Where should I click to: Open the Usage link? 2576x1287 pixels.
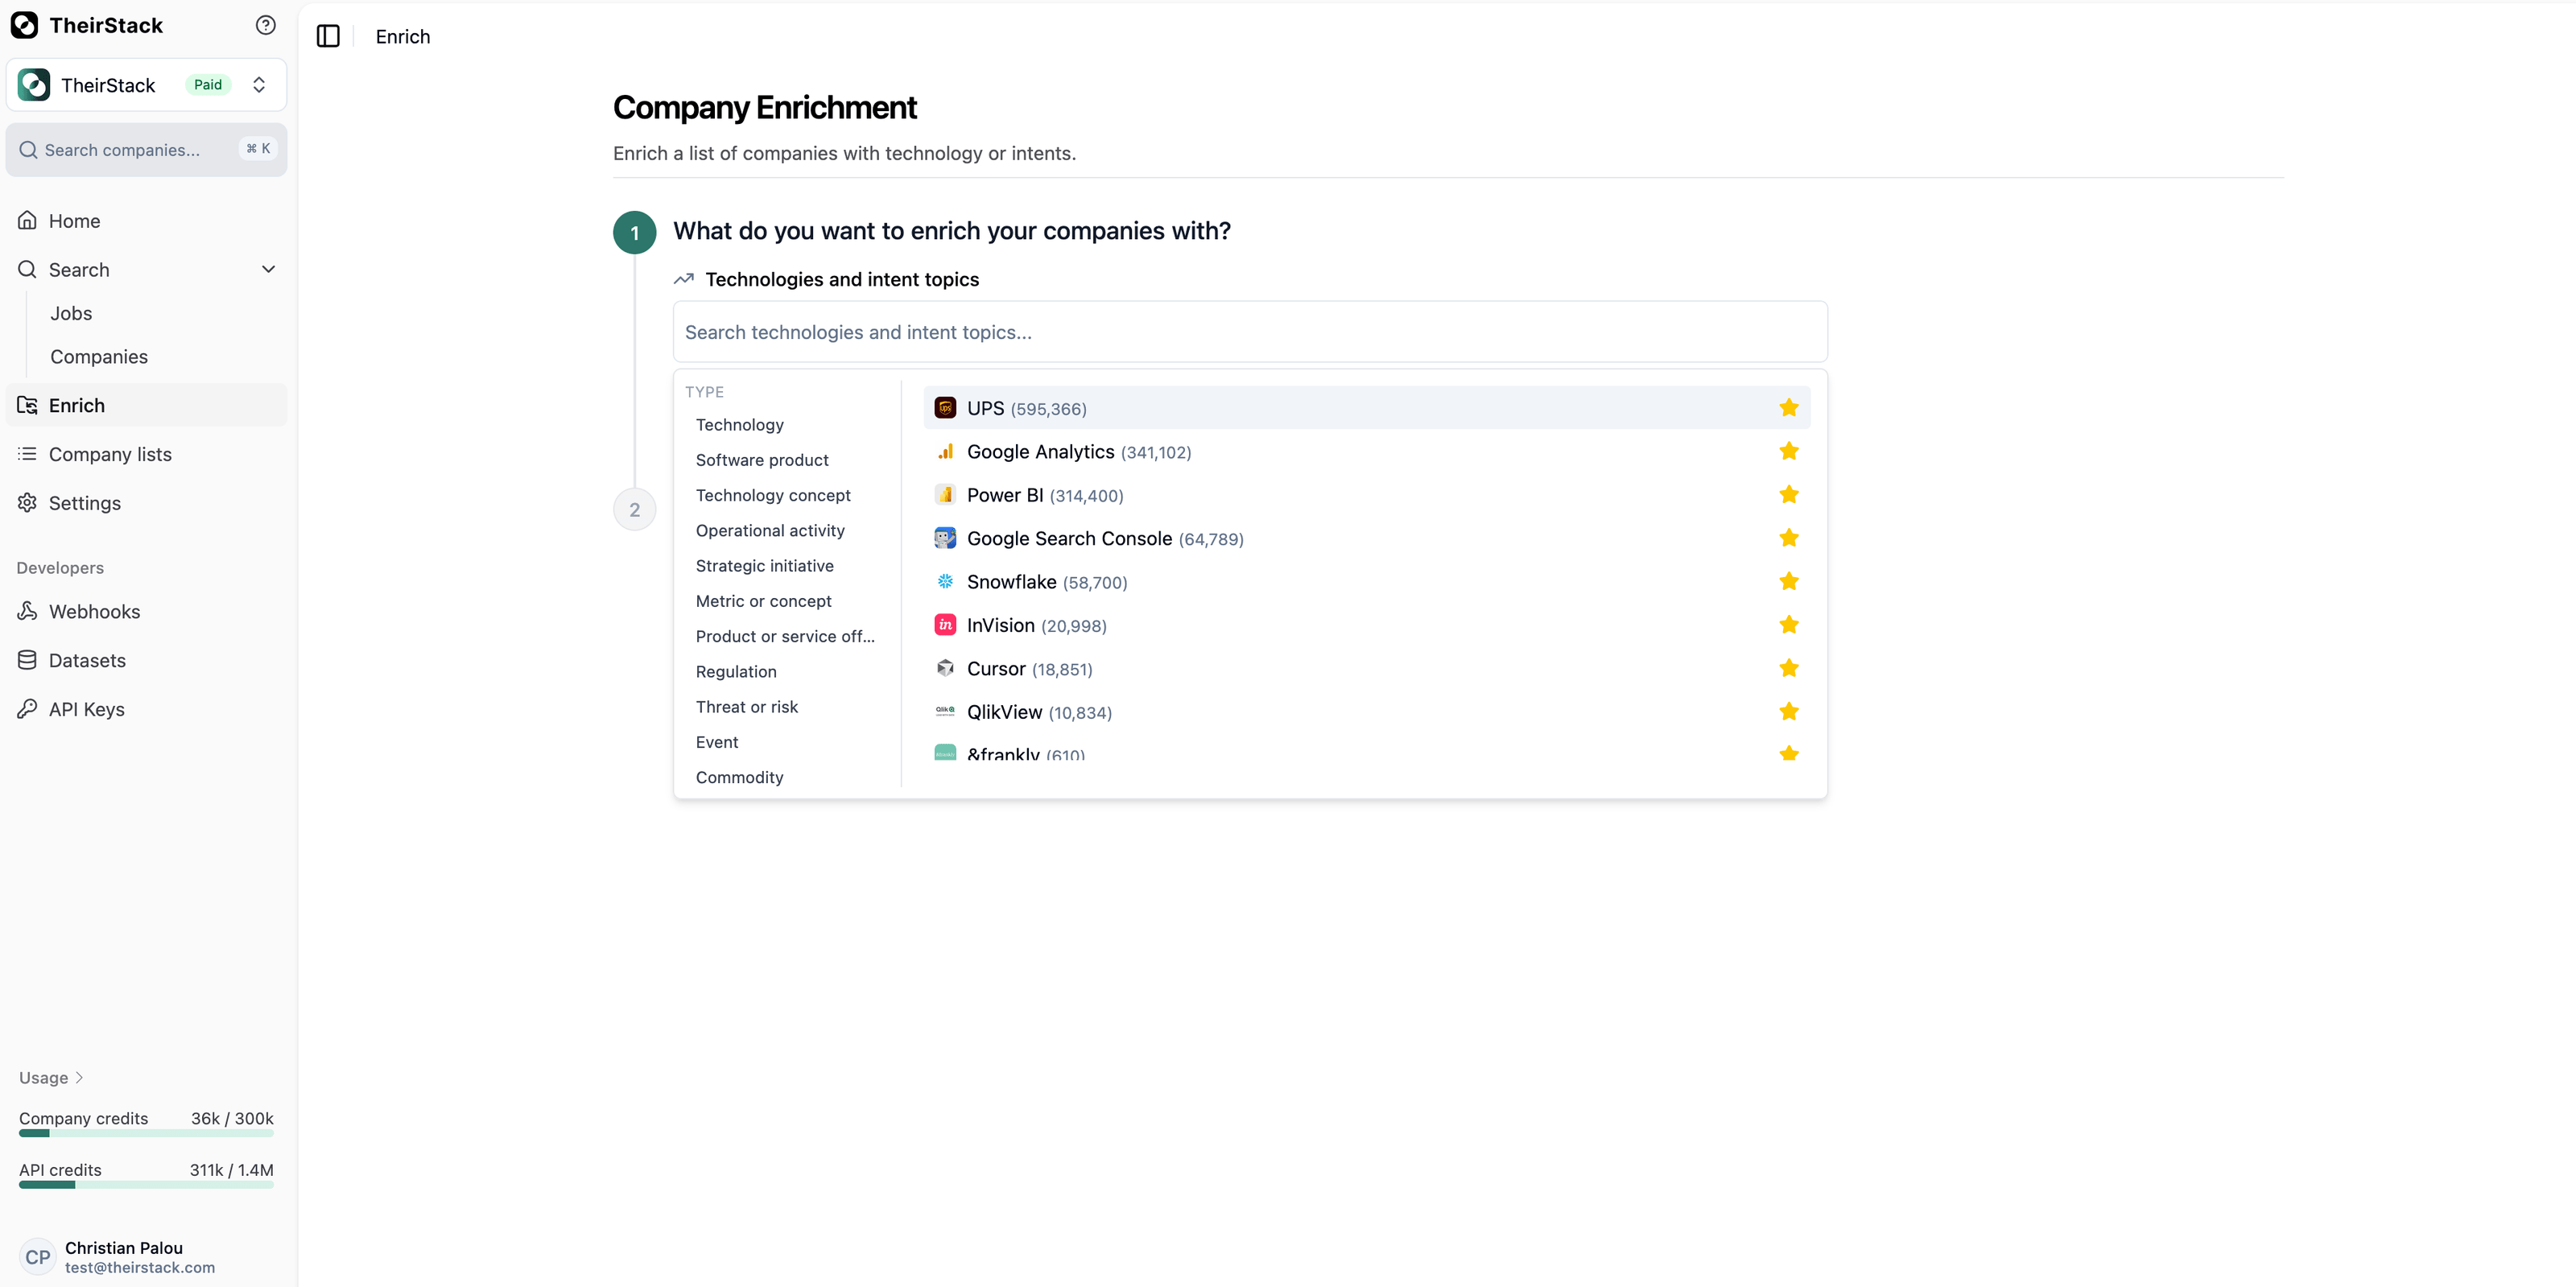(51, 1077)
